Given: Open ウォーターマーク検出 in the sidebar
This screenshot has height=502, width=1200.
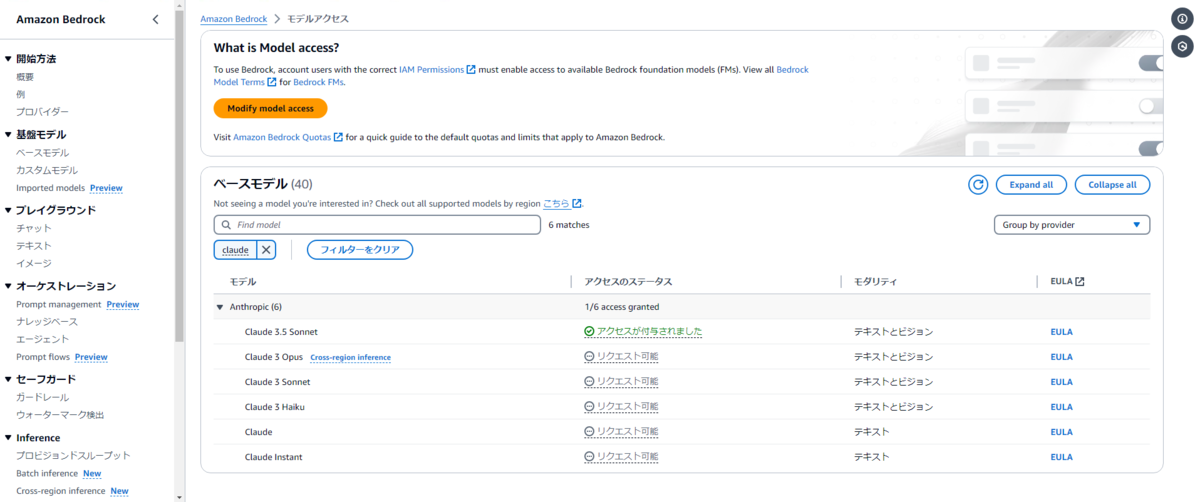Looking at the screenshot, I should pos(60,415).
